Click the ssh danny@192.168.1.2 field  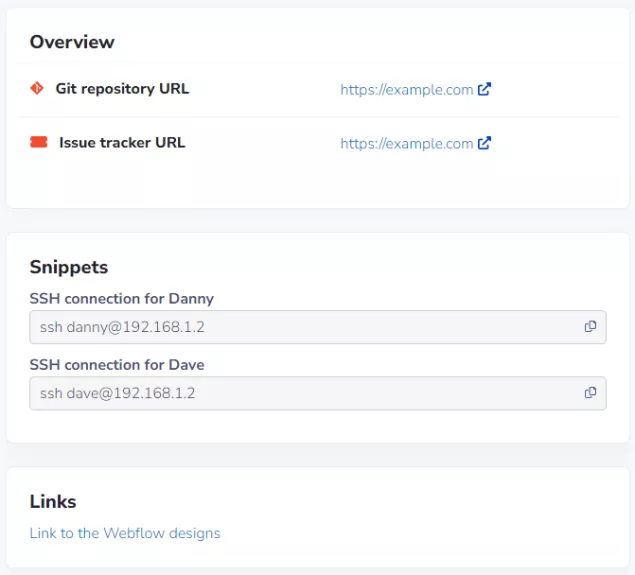click(x=300, y=327)
